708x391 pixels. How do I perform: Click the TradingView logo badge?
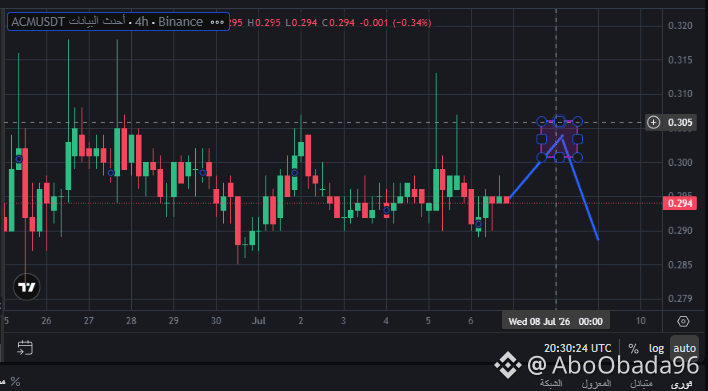pyautogui.click(x=27, y=287)
